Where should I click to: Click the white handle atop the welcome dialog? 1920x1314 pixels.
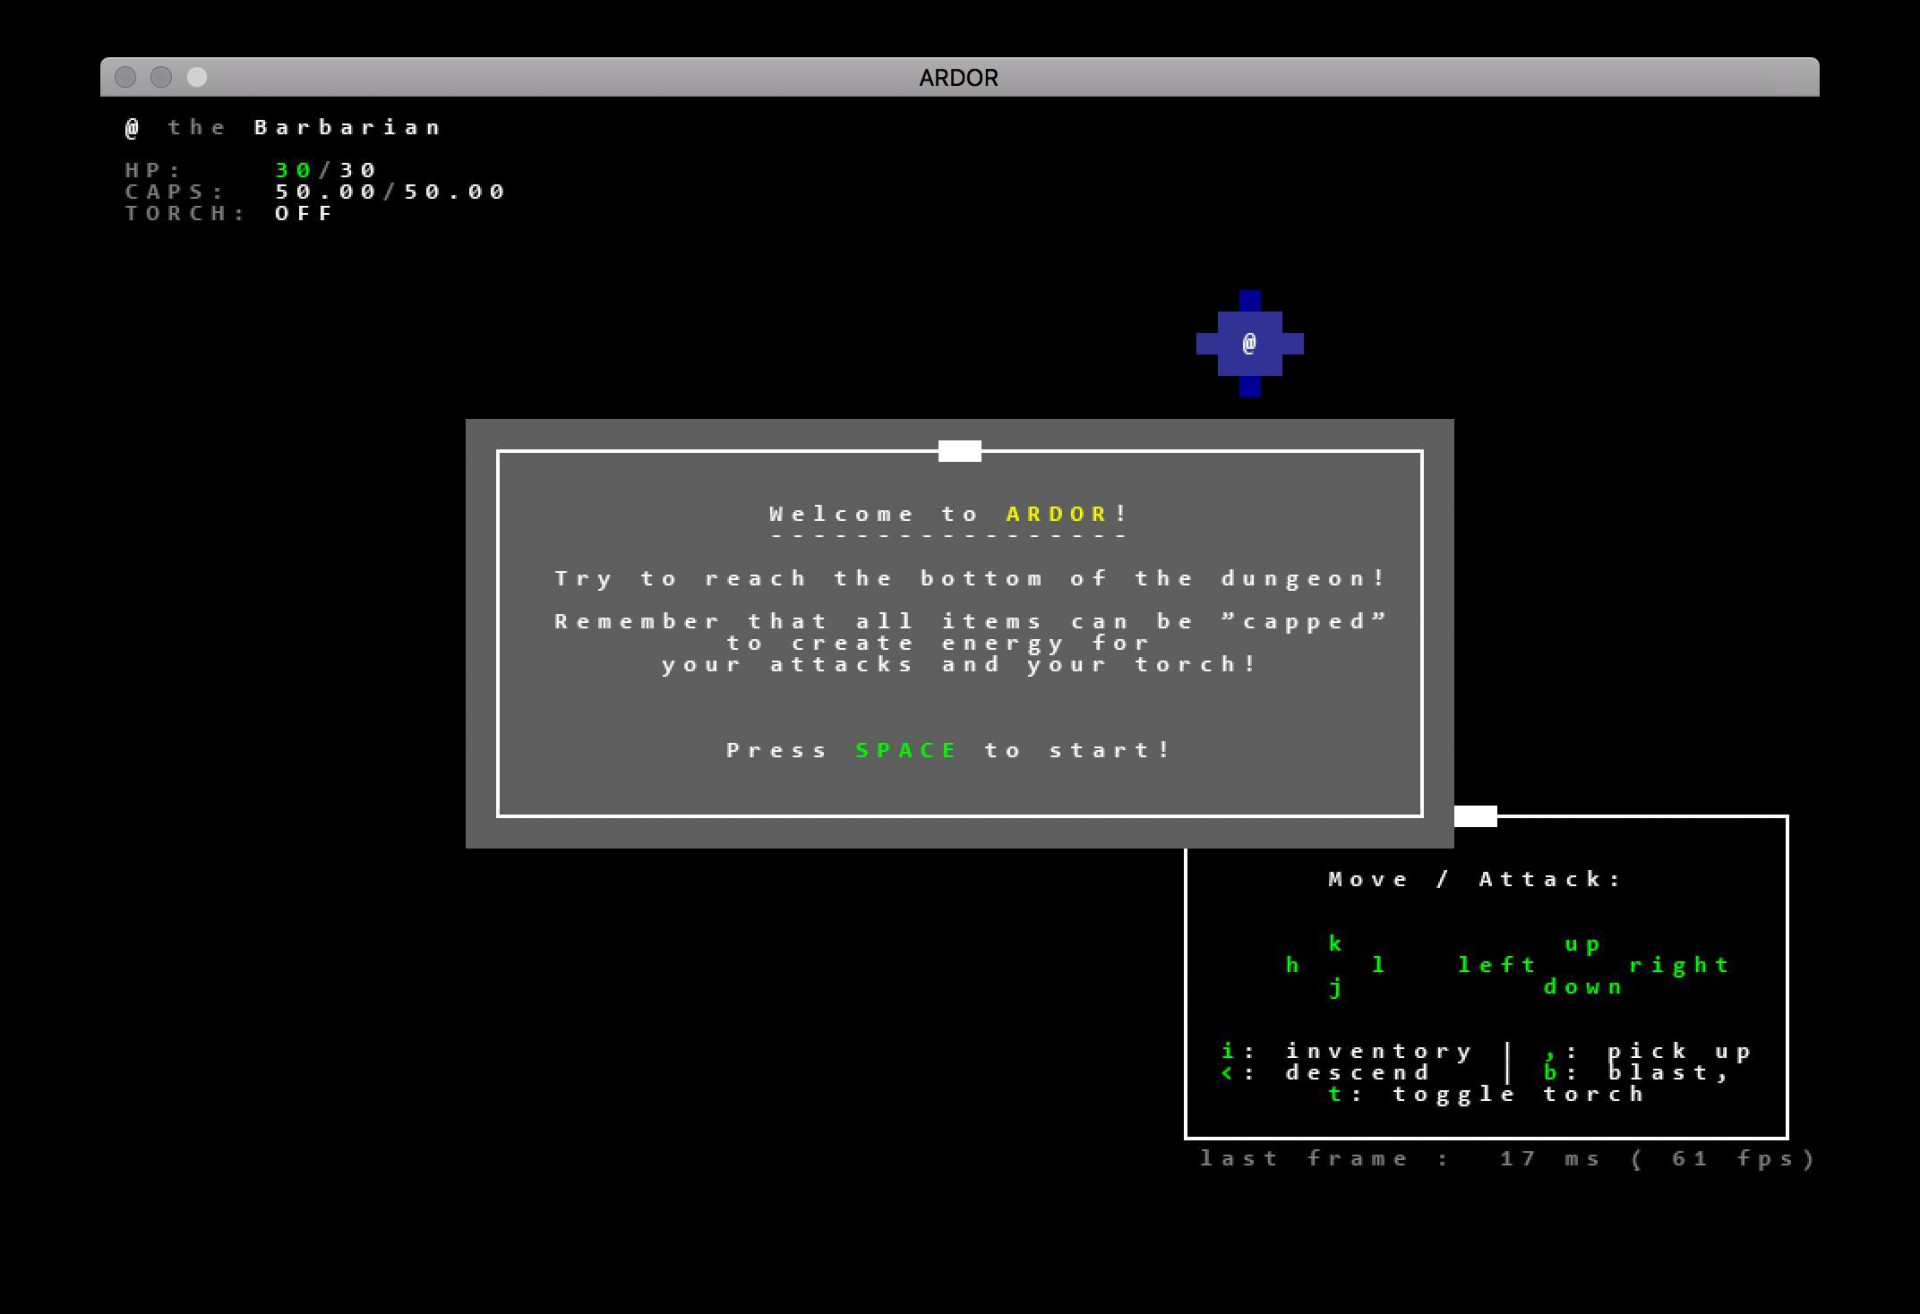(959, 451)
